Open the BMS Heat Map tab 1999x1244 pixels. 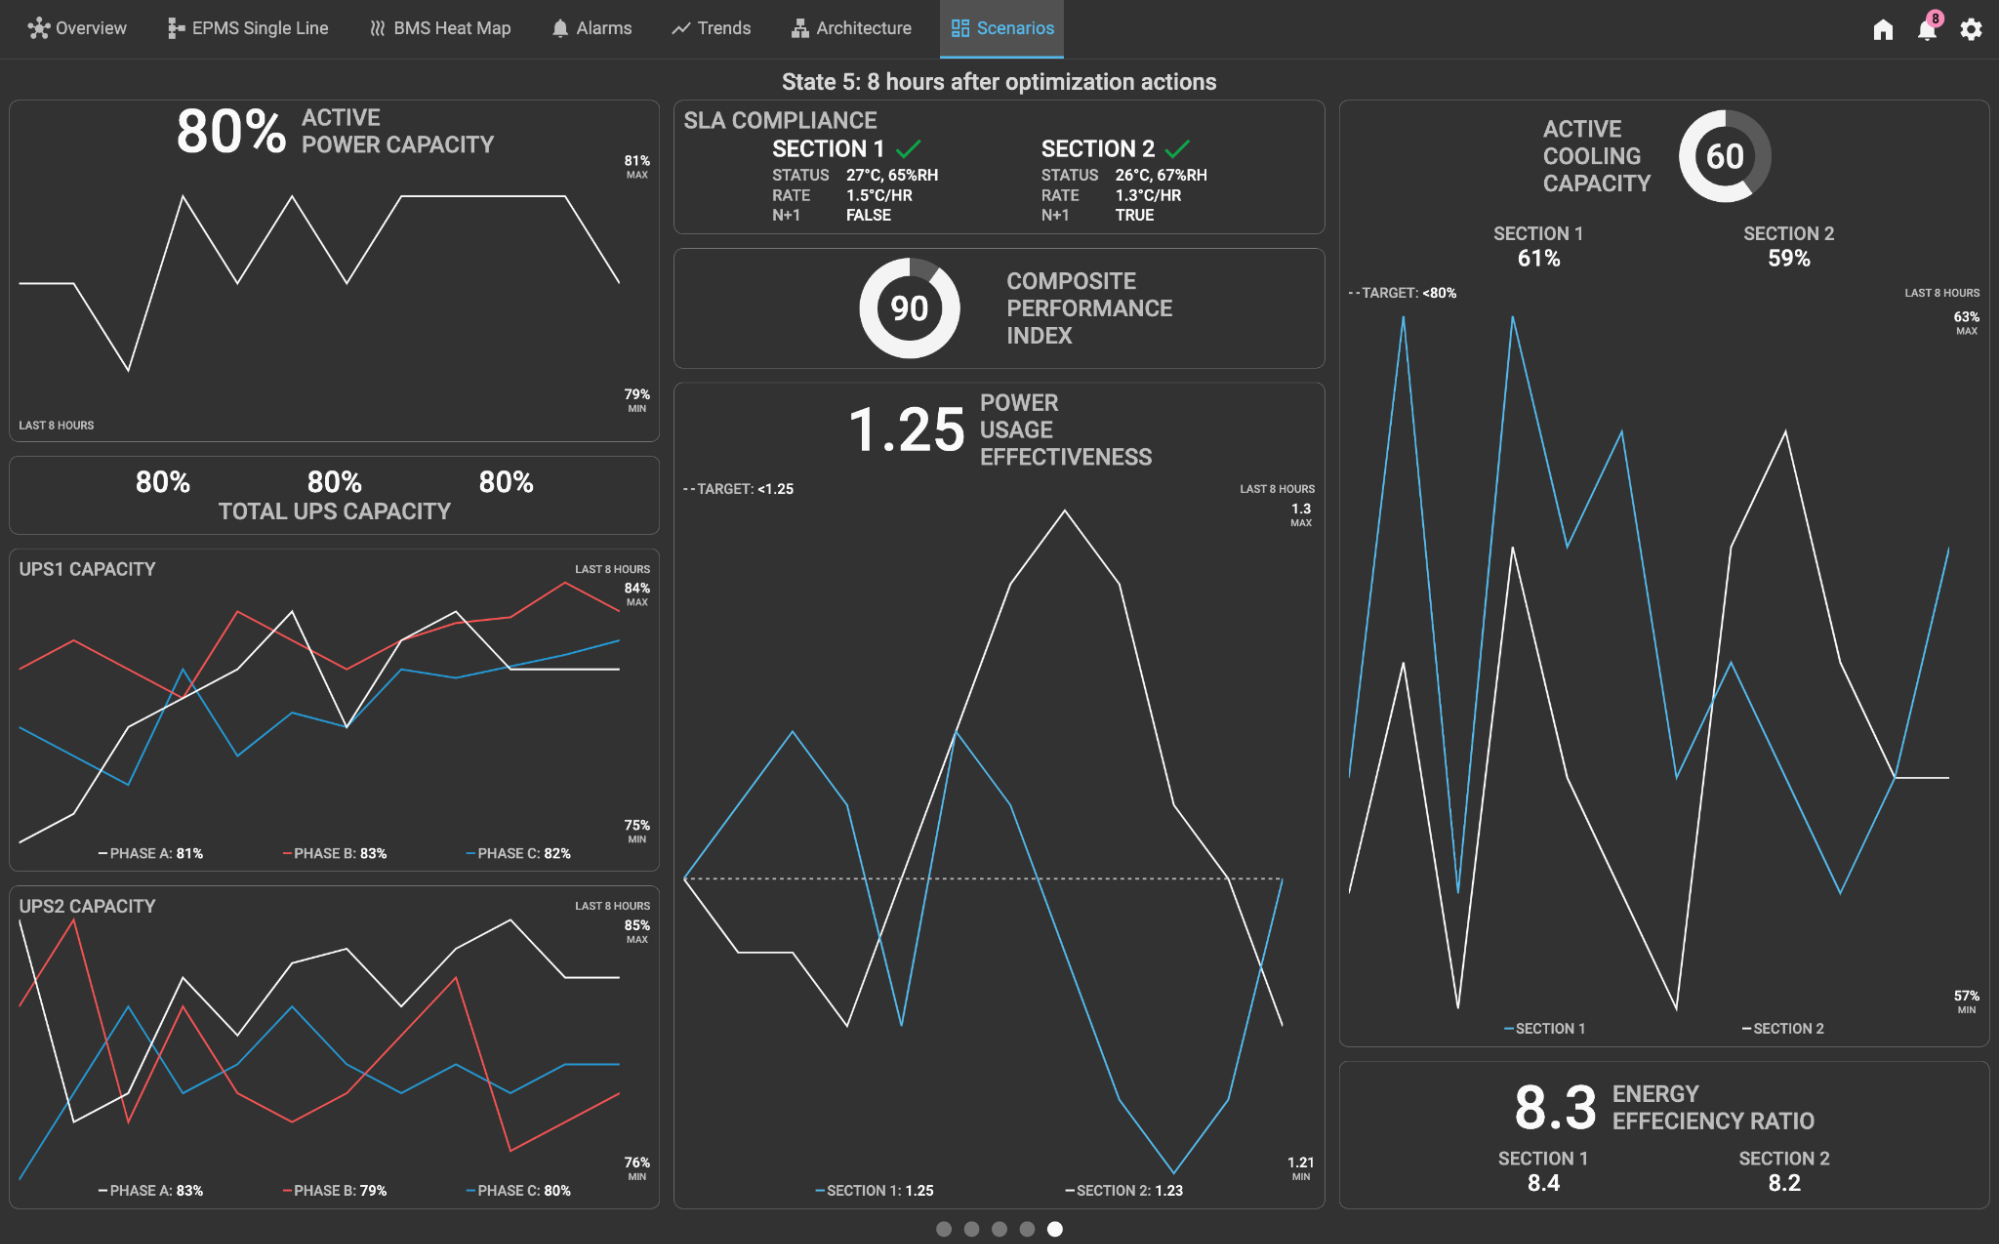tap(440, 28)
